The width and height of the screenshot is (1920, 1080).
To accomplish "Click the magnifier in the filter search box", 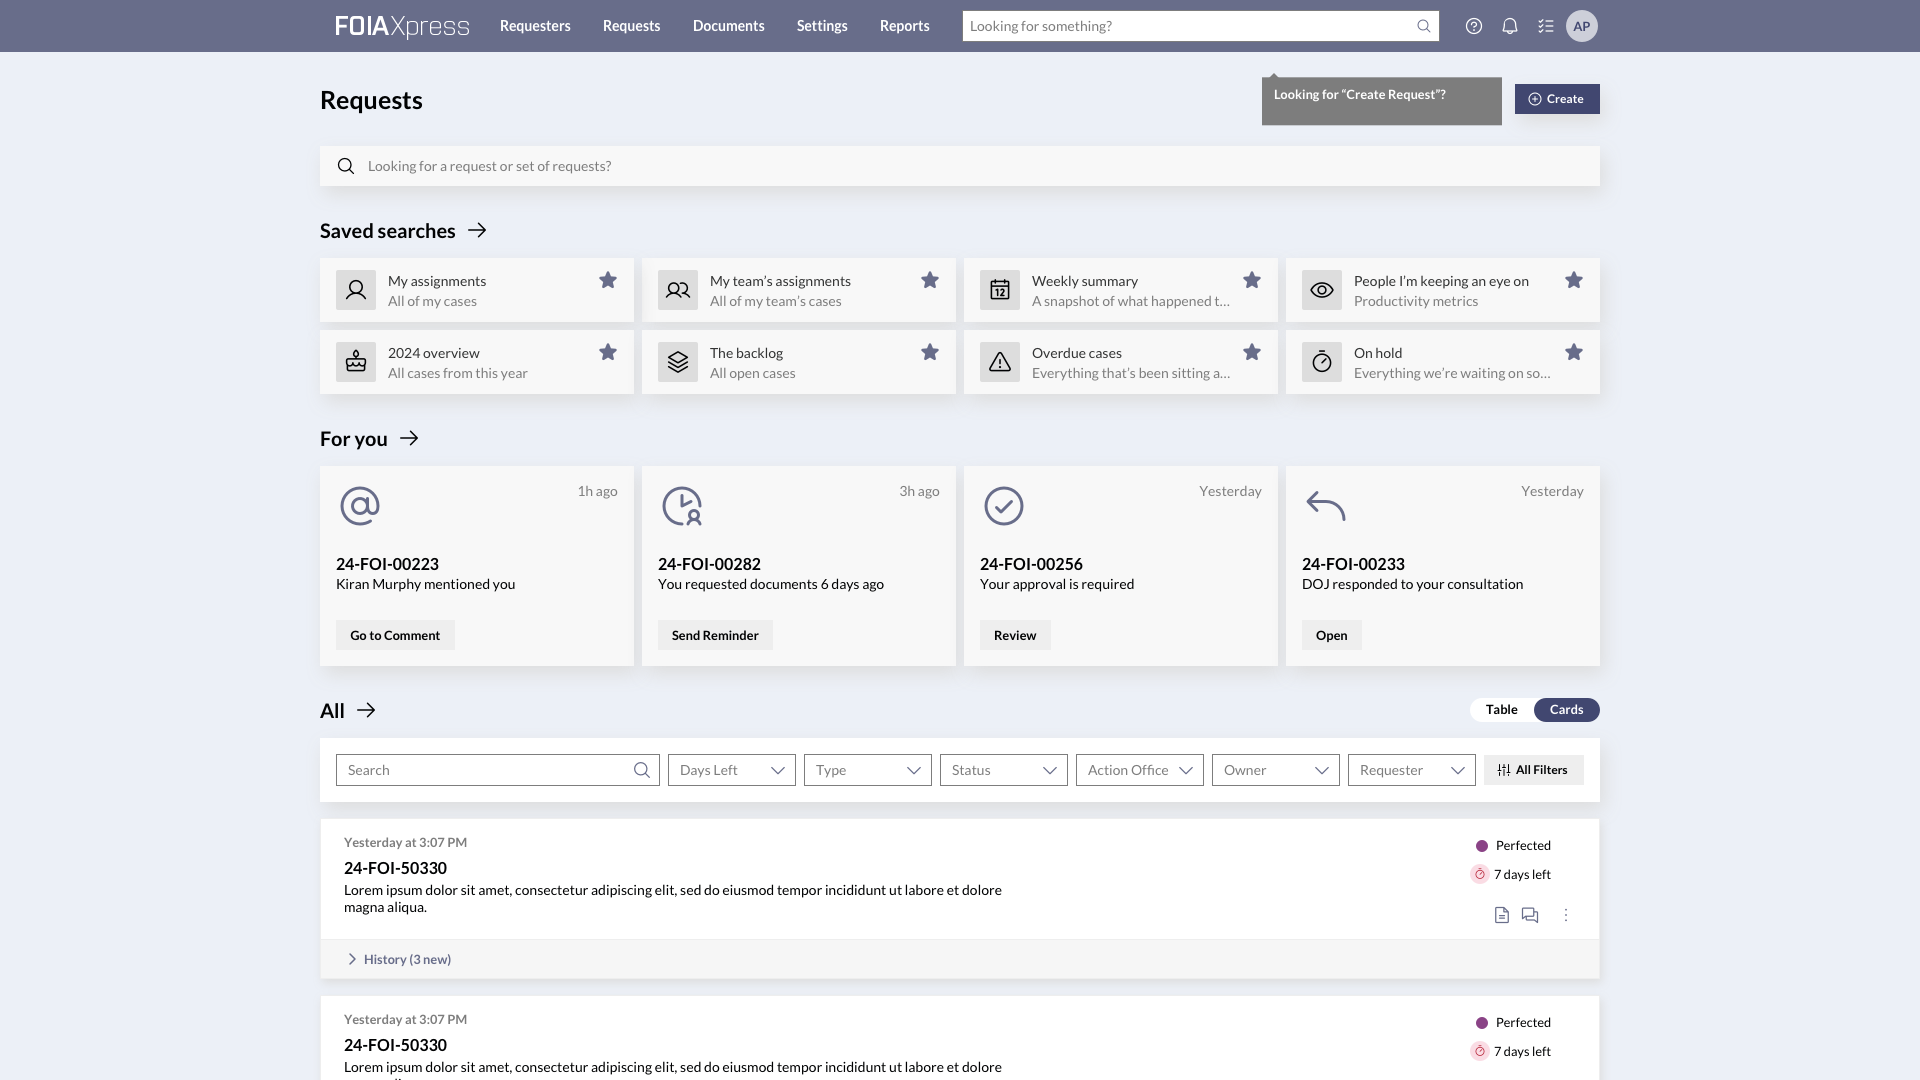I will click(x=642, y=770).
